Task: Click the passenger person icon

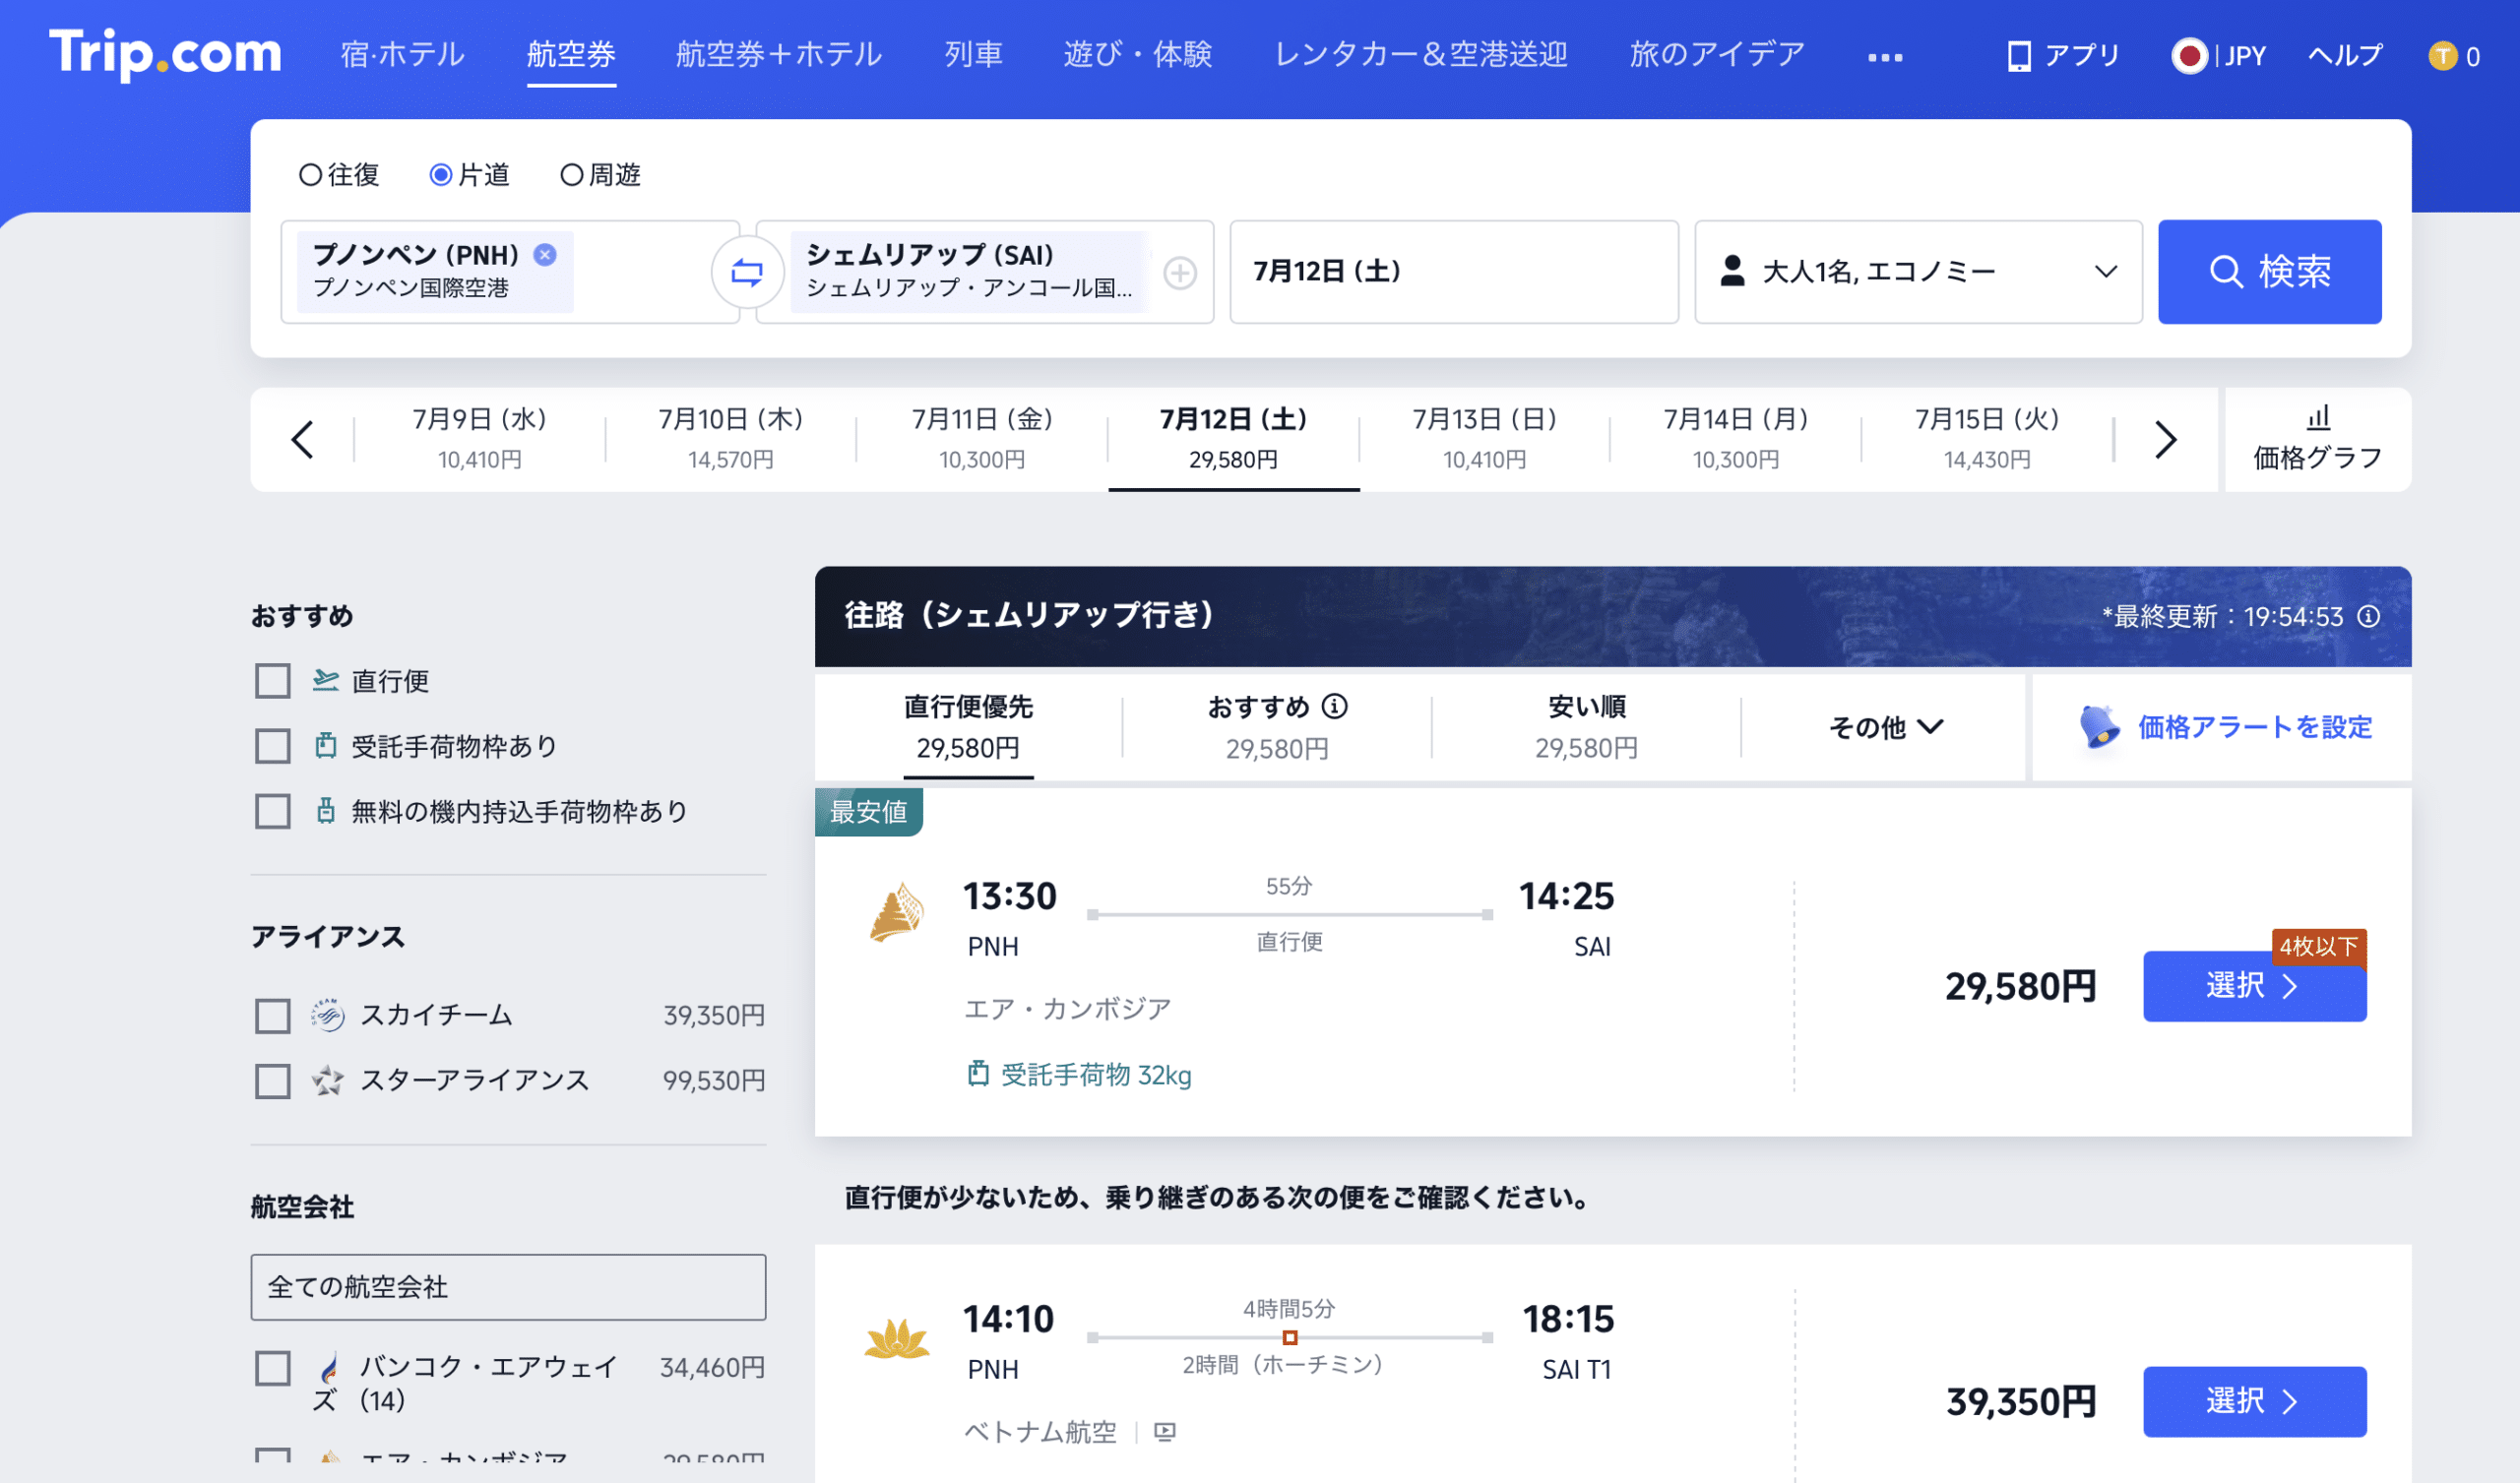Action: point(1732,271)
